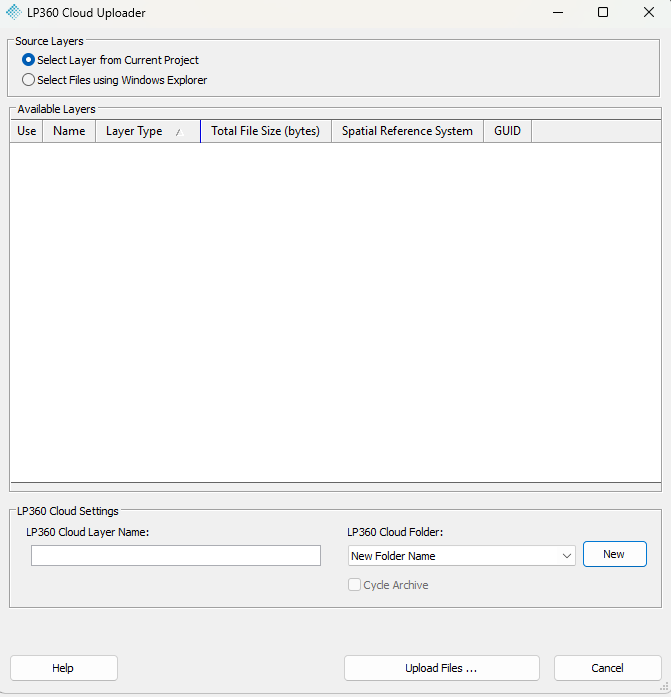The image size is (671, 697).
Task: Click the New folder button
Action: [615, 554]
